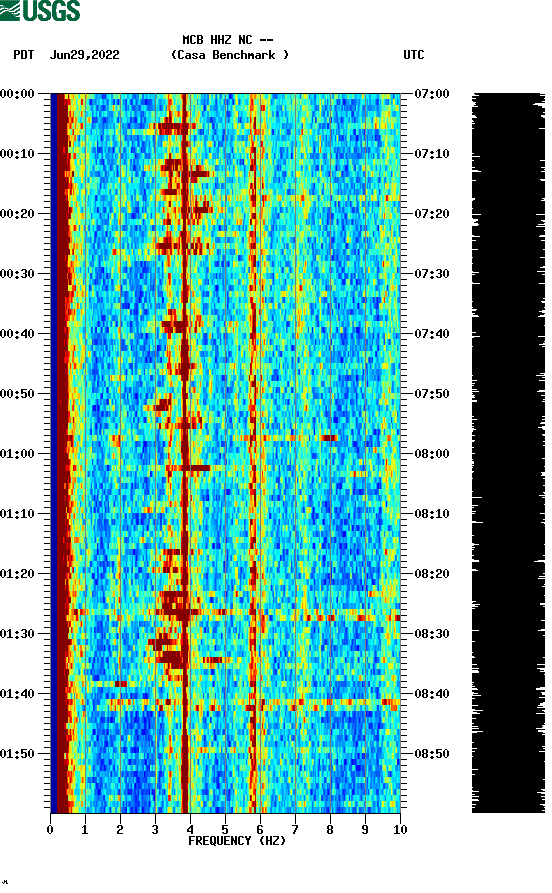Click the 01:10 PDT time label
The height and width of the screenshot is (893, 552).
(x=17, y=514)
